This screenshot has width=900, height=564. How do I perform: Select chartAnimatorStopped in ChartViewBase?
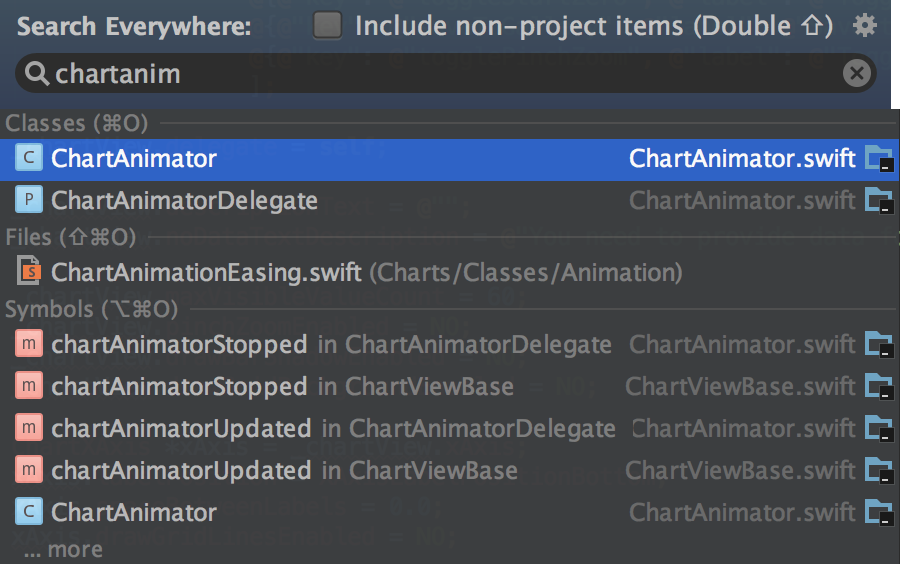click(449, 387)
